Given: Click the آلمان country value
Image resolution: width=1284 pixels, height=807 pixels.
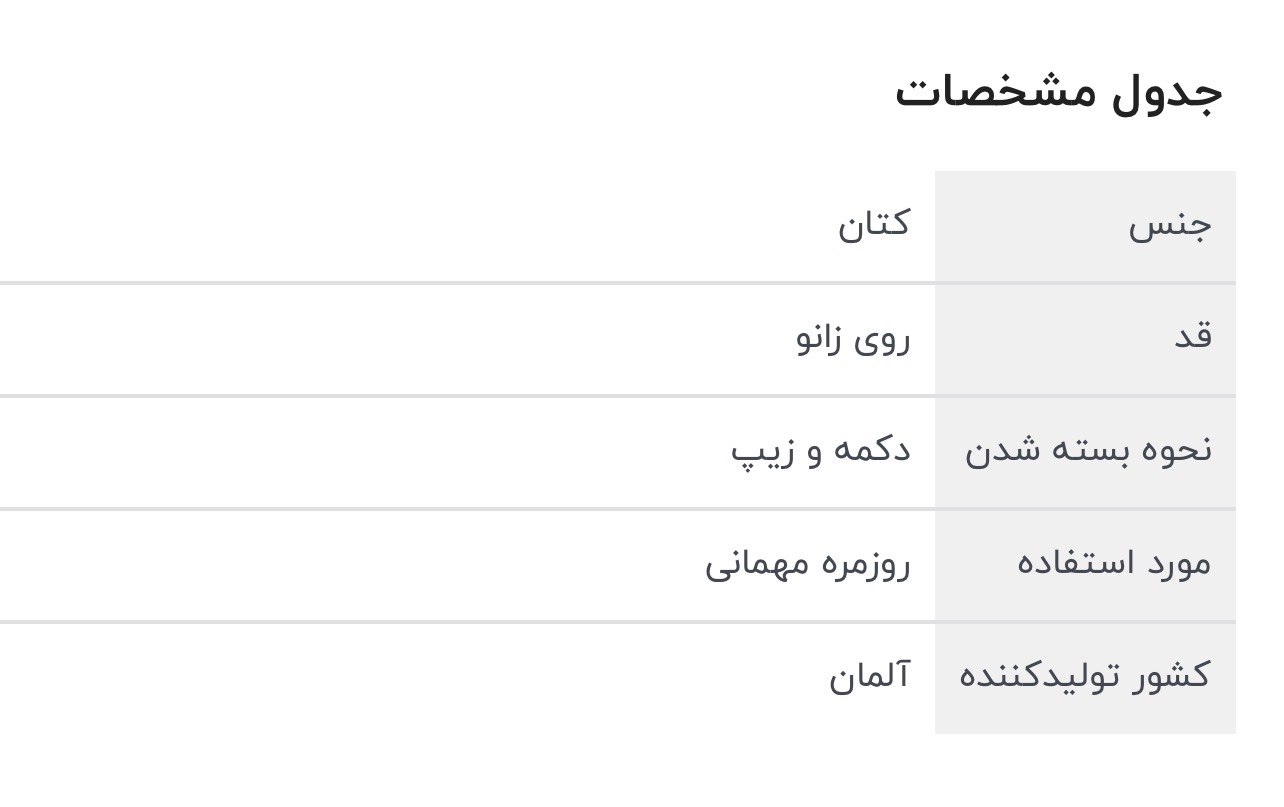Looking at the screenshot, I should tap(869, 676).
